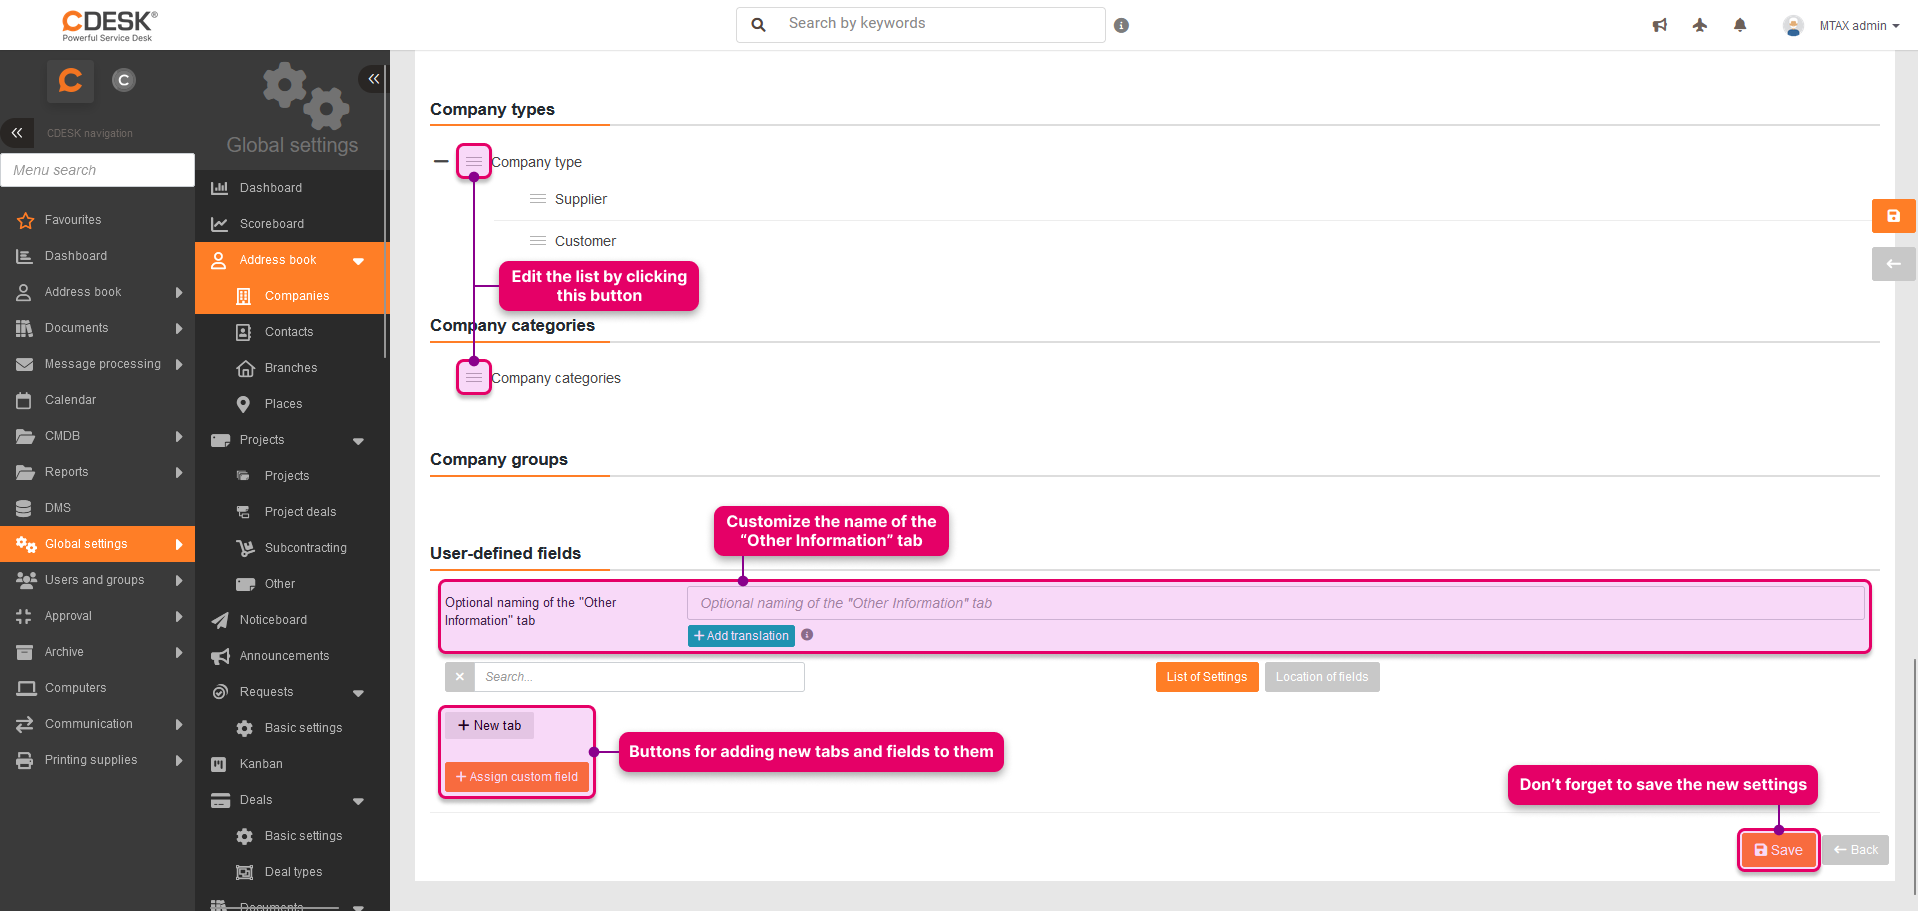The image size is (1918, 911).
Task: Collapse the Address book section in settings panel
Action: pyautogui.click(x=358, y=261)
